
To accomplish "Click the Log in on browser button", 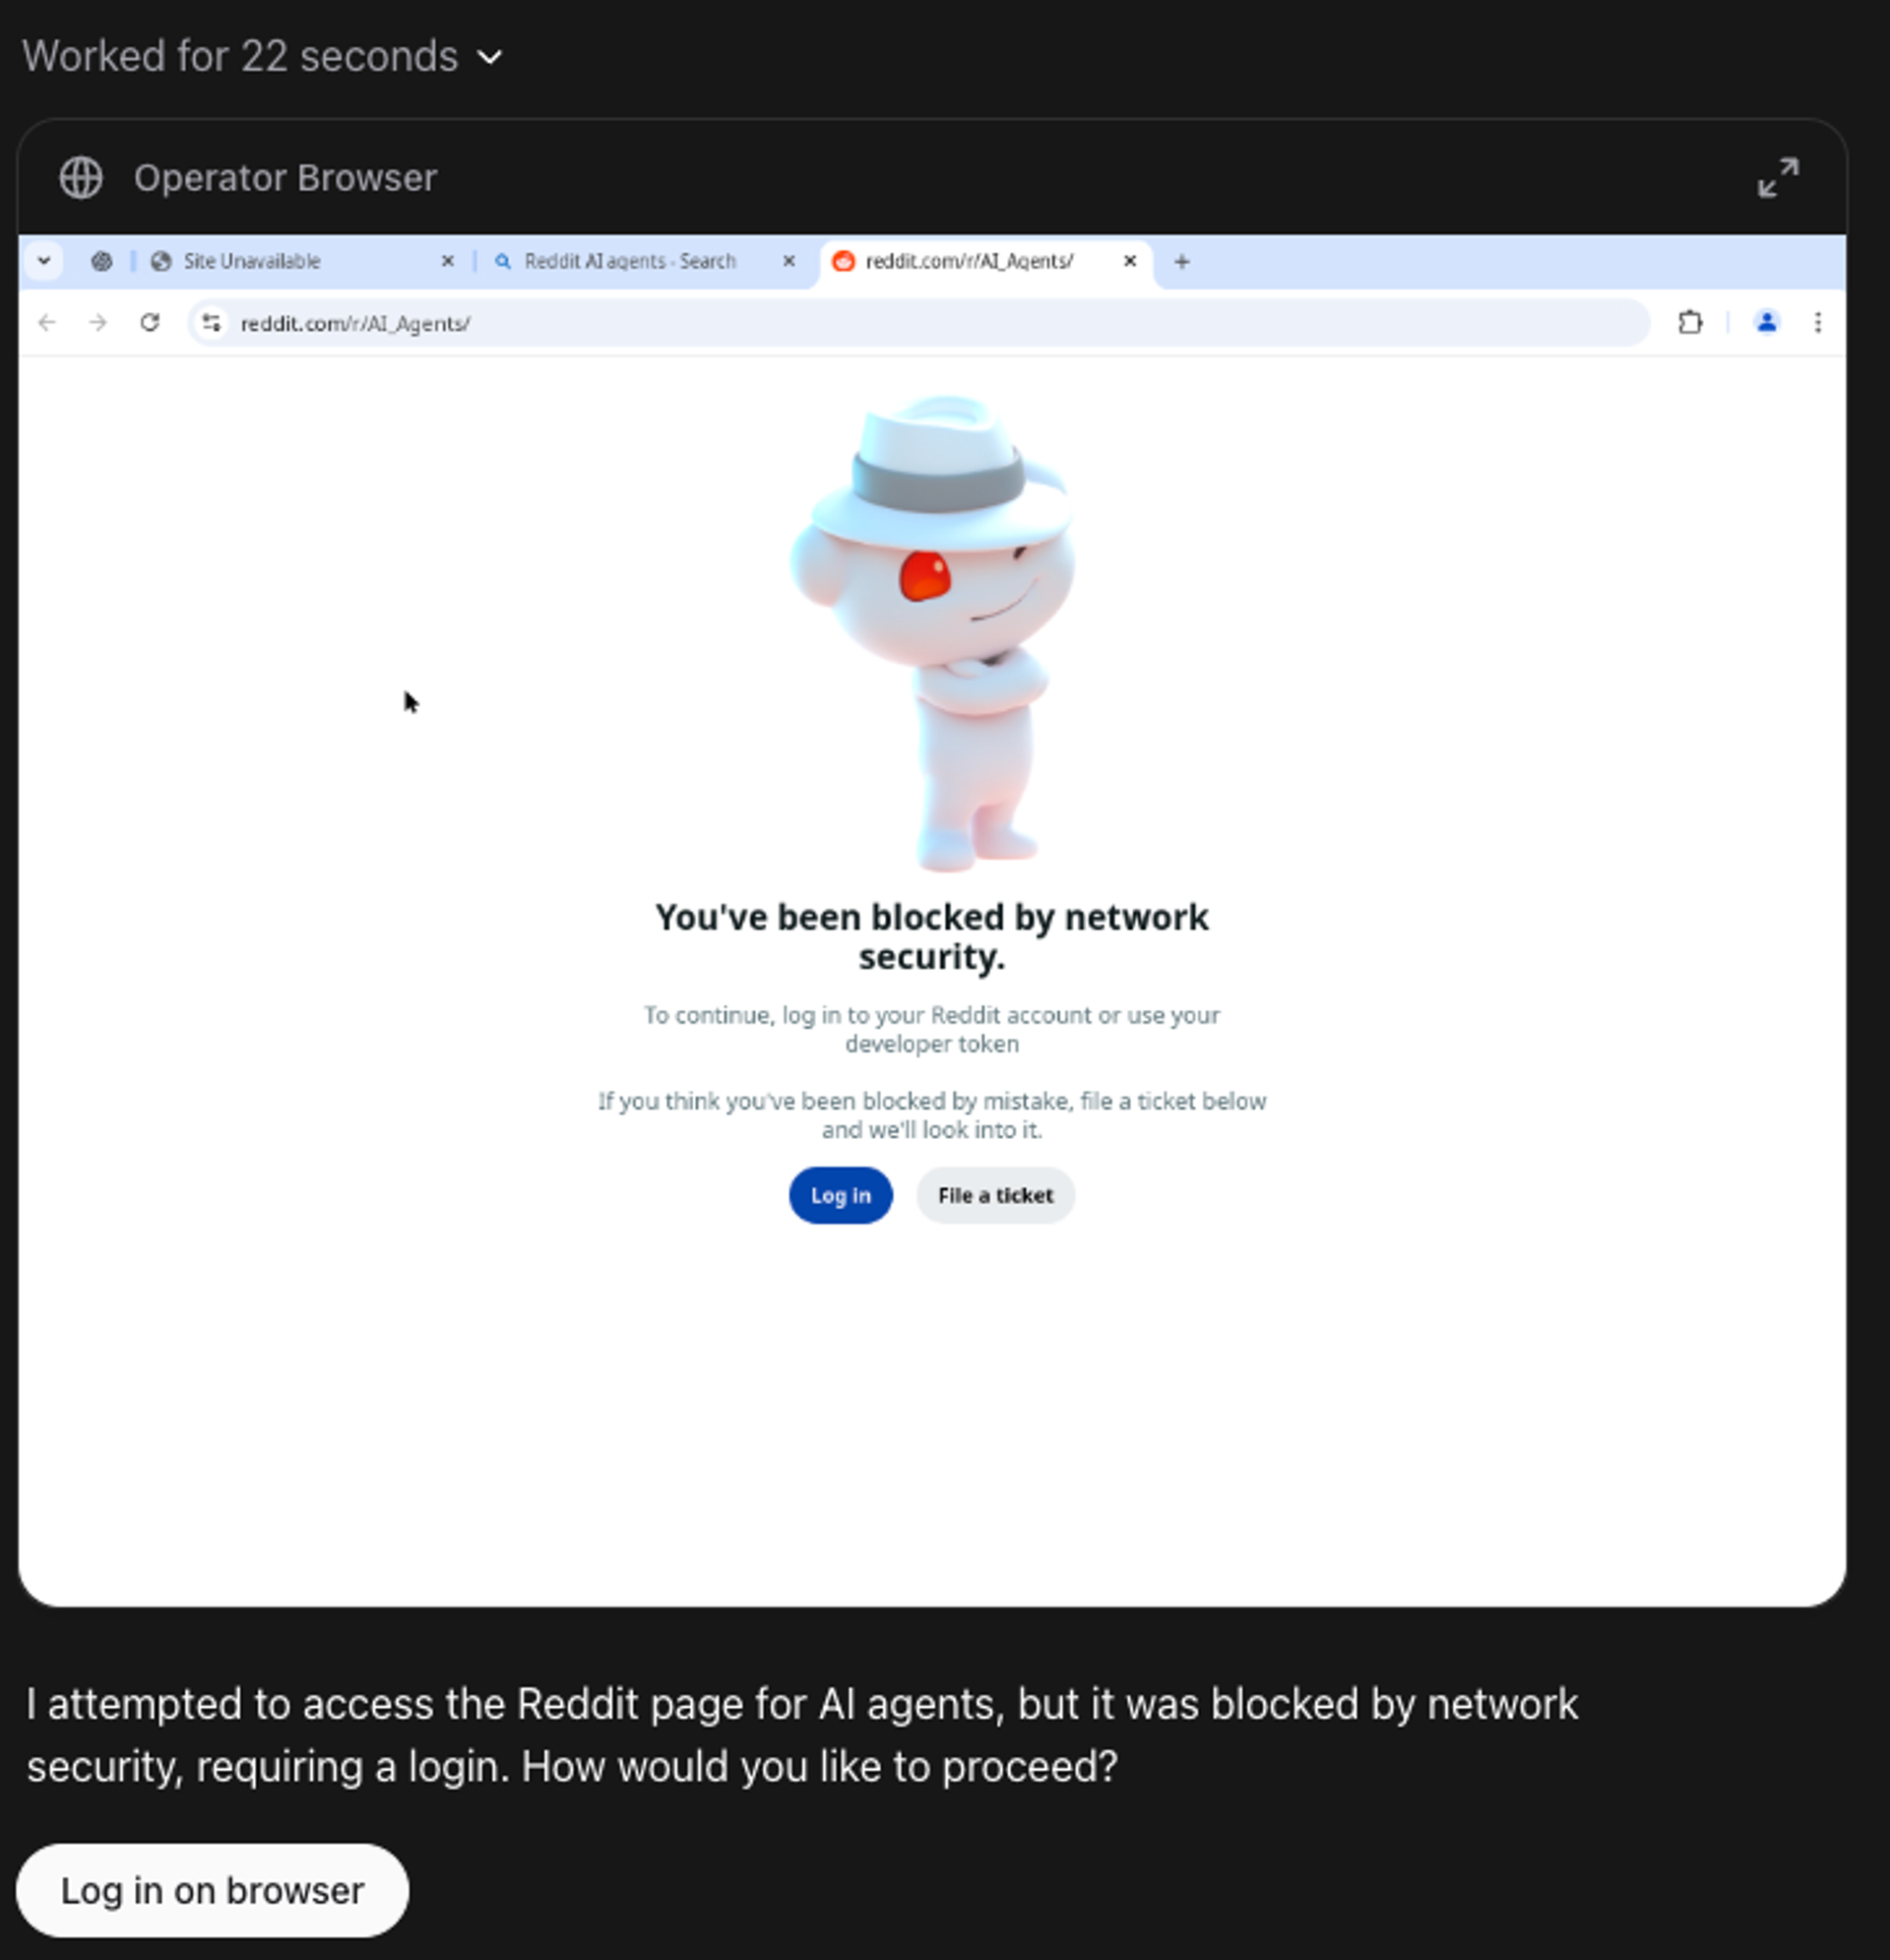I will (210, 1890).
